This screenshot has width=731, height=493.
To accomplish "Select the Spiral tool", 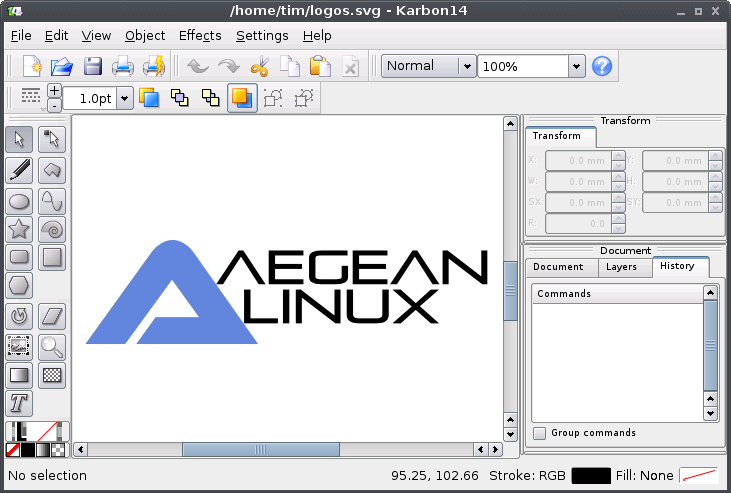I will point(52,229).
